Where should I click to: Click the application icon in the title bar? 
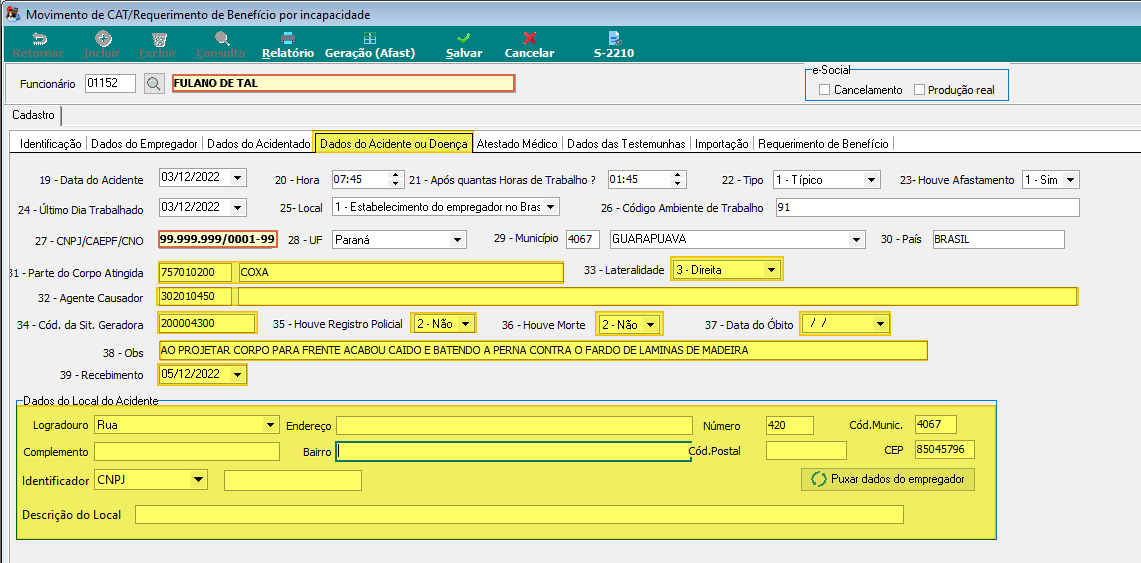[x=12, y=14]
